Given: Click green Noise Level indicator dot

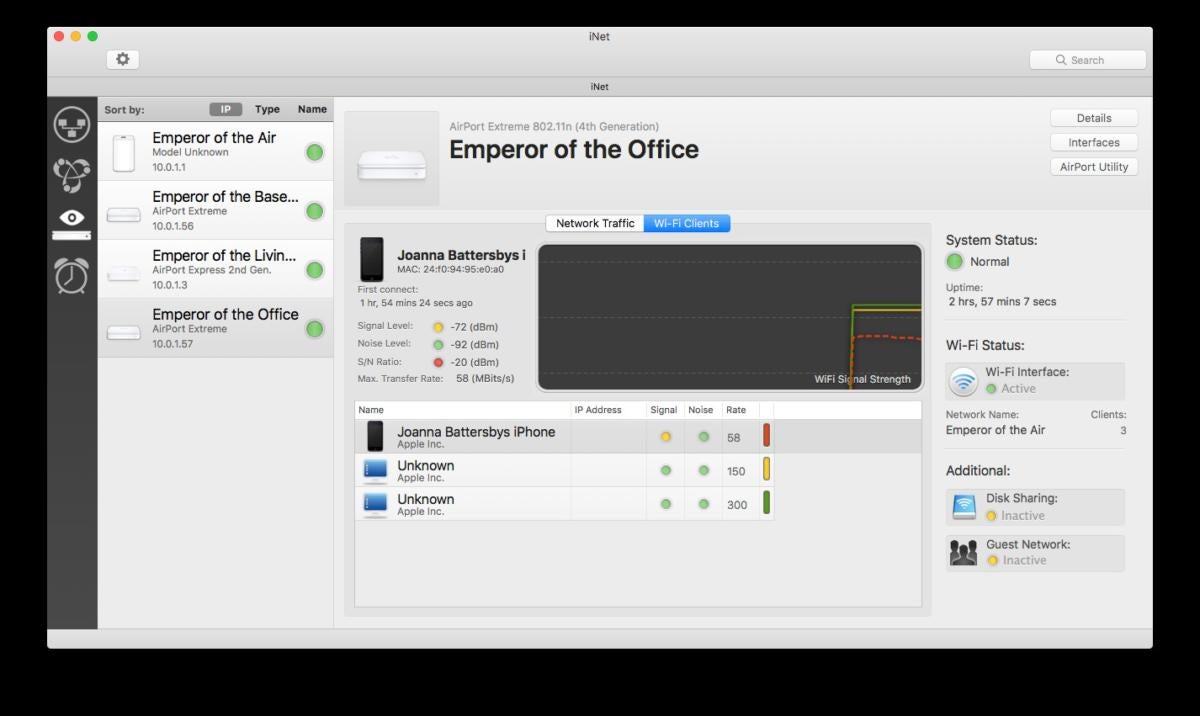Looking at the screenshot, I should (x=438, y=345).
